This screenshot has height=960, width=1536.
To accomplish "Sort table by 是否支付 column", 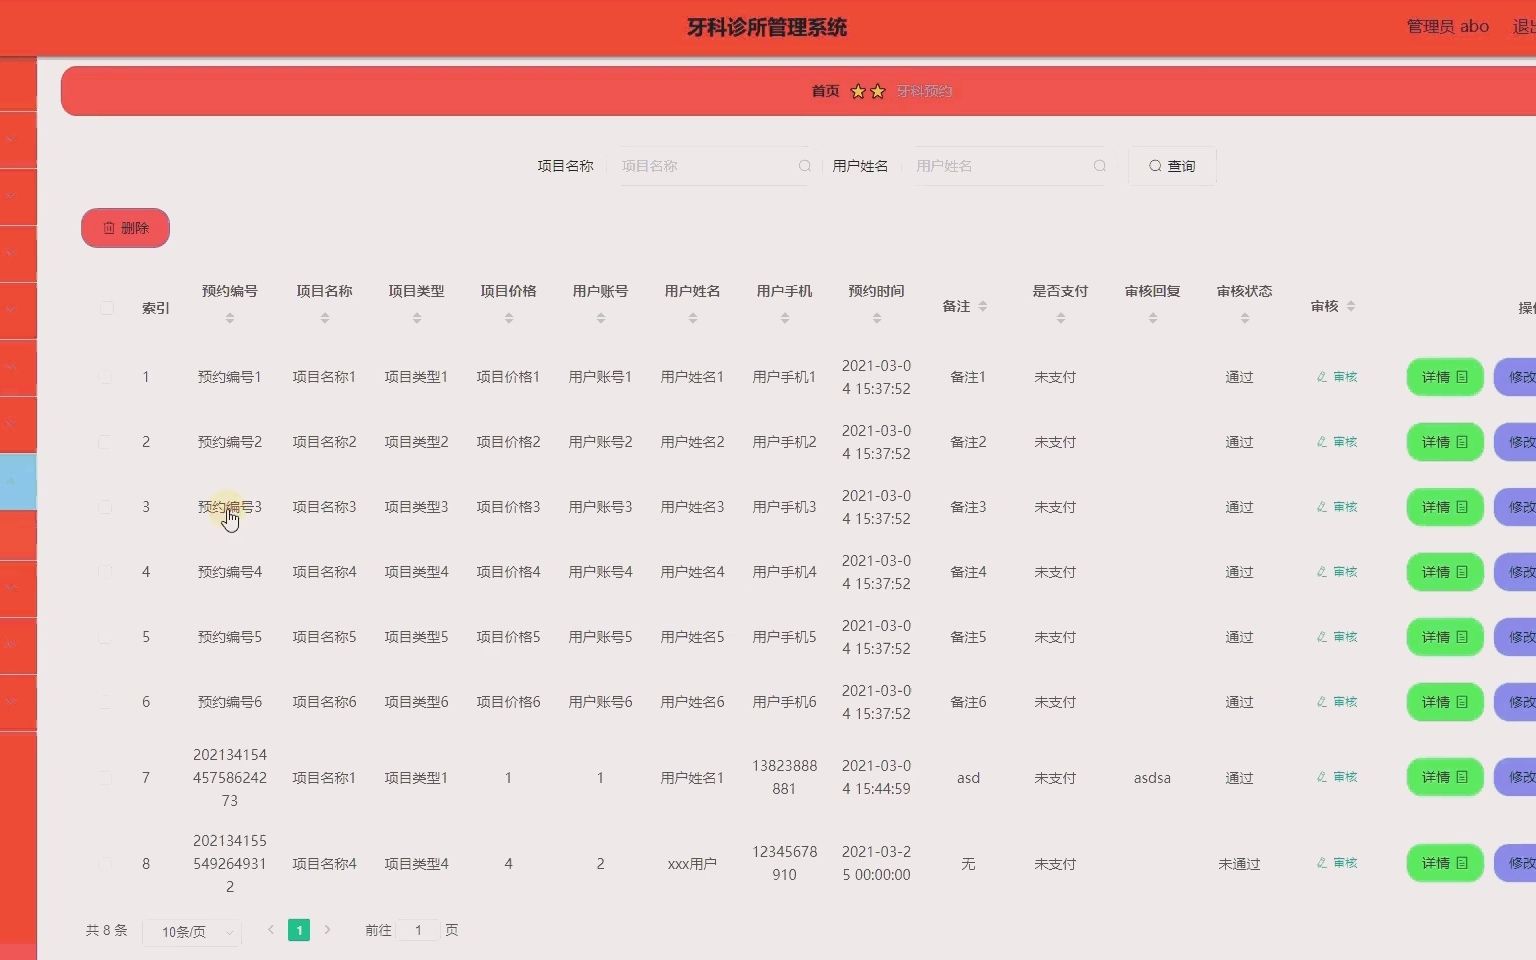I will [1060, 318].
